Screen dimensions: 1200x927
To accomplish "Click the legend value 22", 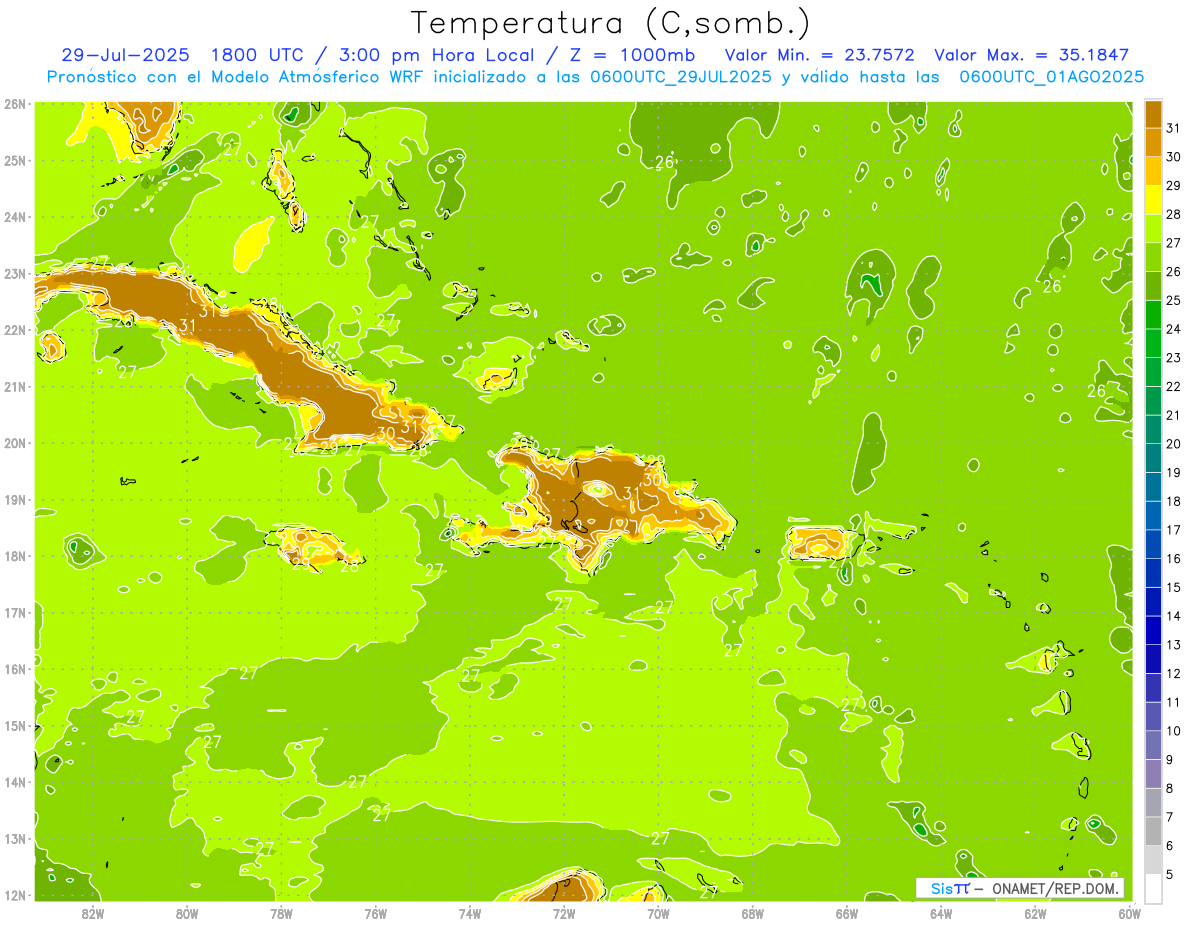I will coord(1174,387).
